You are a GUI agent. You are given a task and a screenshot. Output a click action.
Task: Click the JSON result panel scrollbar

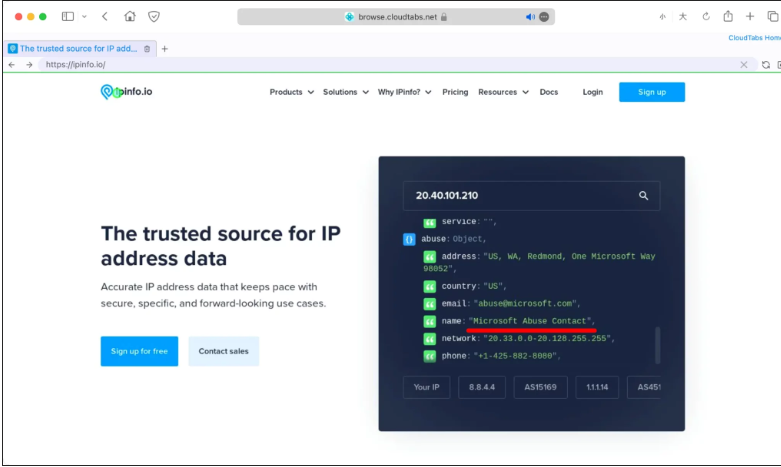pos(657,345)
